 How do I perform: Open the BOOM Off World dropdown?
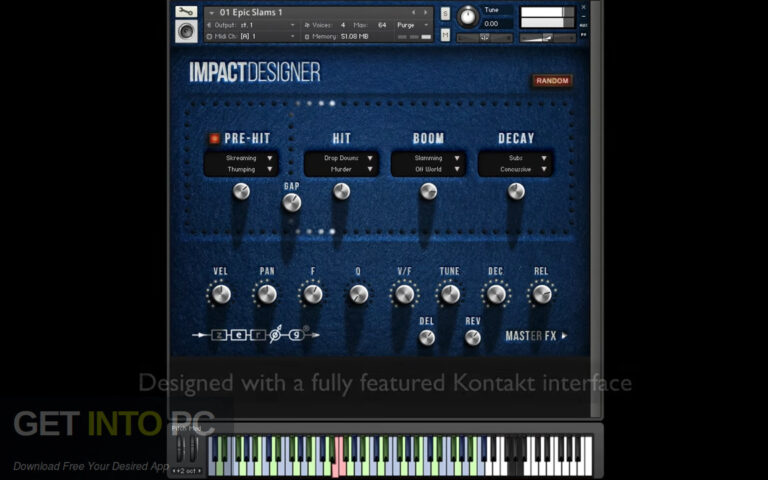(429, 169)
